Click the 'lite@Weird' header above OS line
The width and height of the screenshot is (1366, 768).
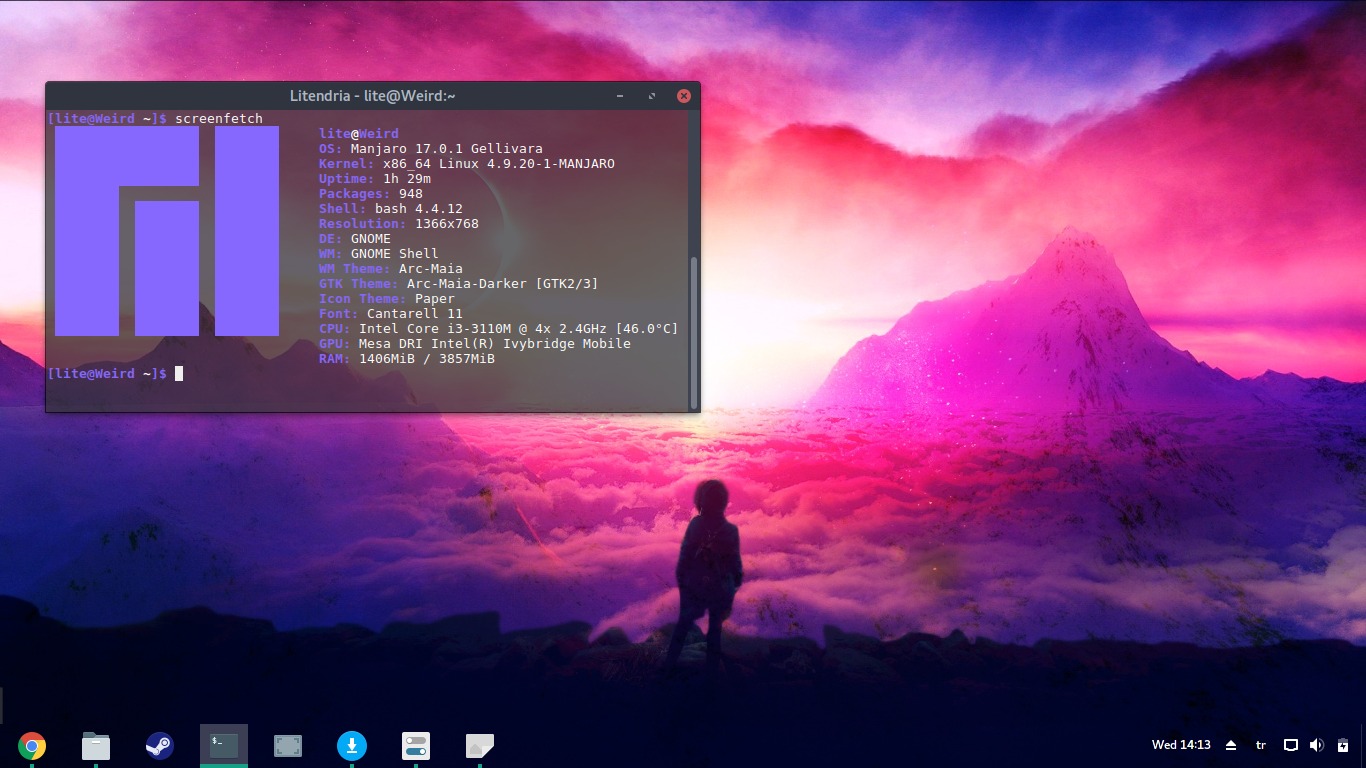click(x=359, y=134)
